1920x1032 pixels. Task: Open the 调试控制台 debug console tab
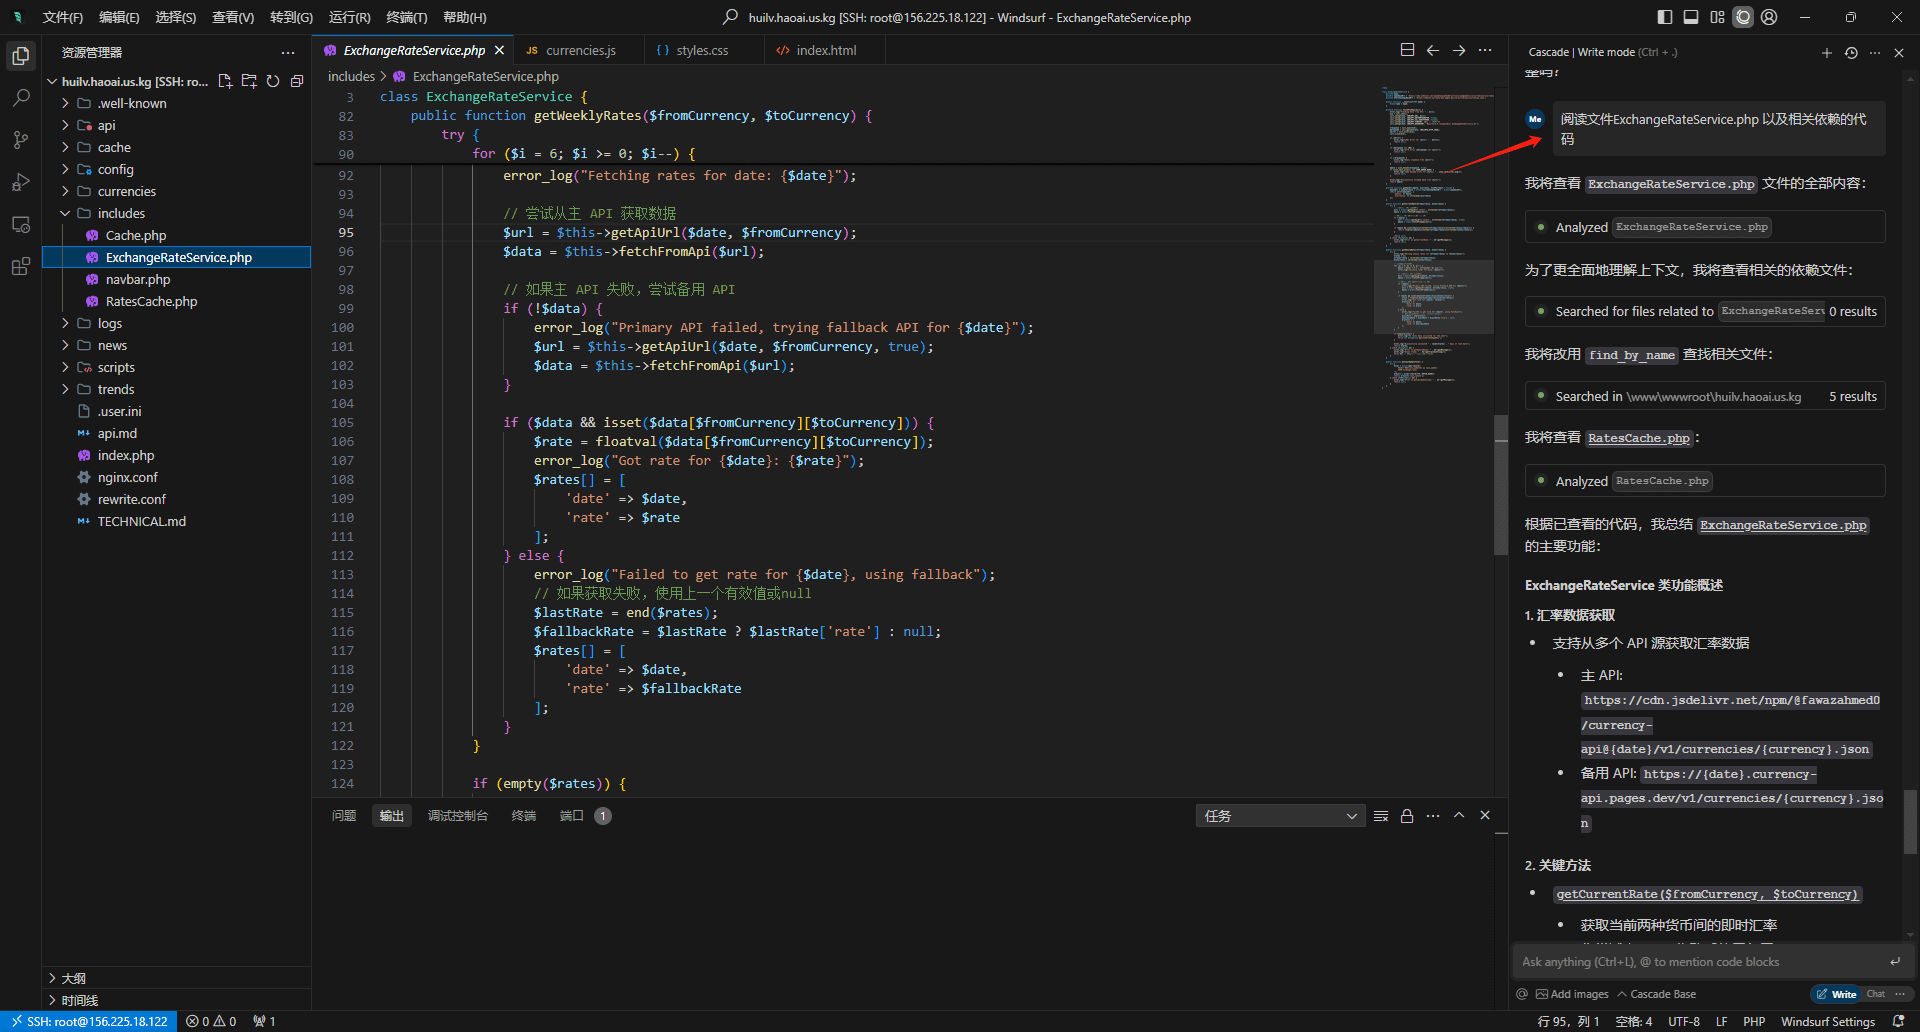coord(458,816)
